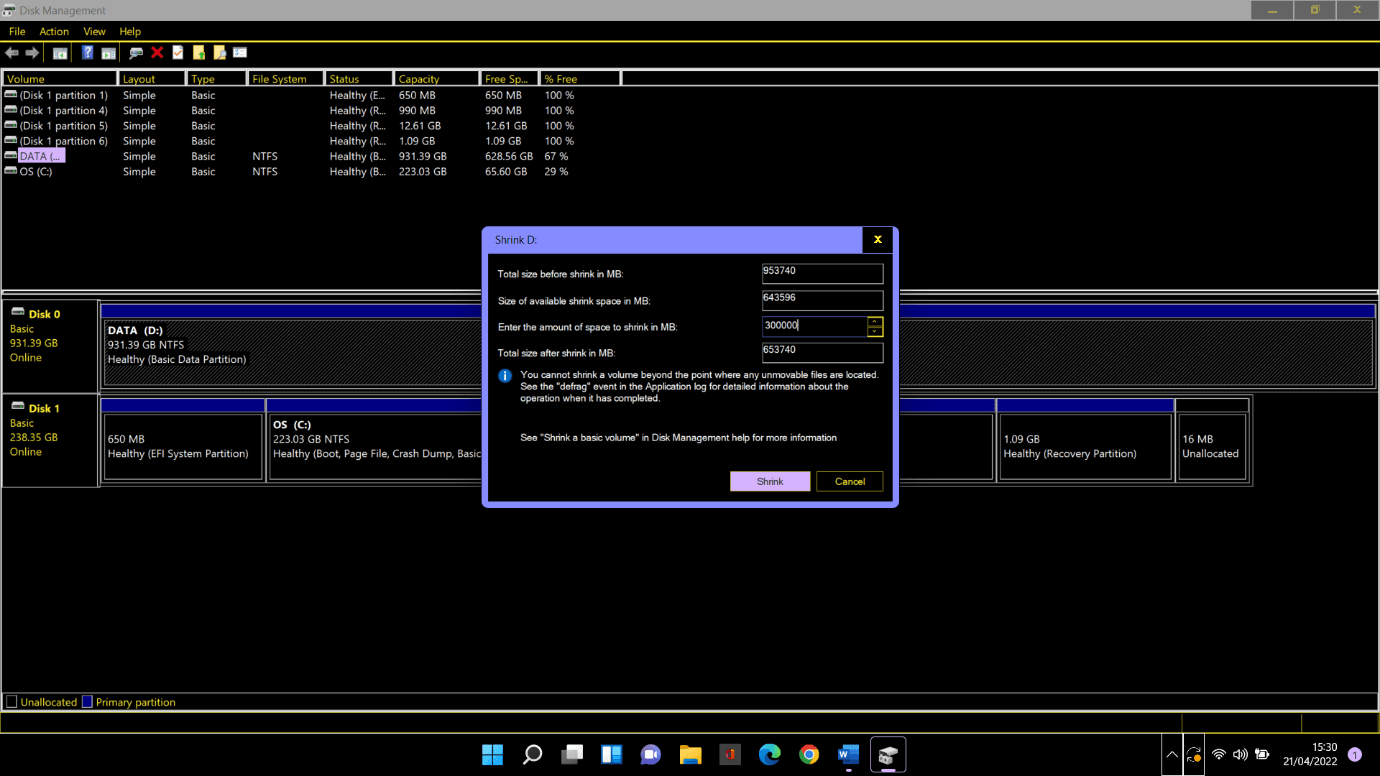Click the shrink amount input field
This screenshot has height=776, width=1380.
coord(814,326)
